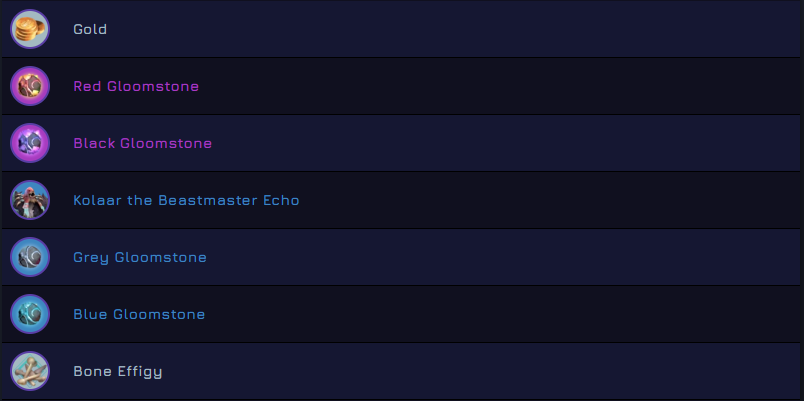Click the Grey Gloomstone icon
804x401 pixels.
(30, 257)
